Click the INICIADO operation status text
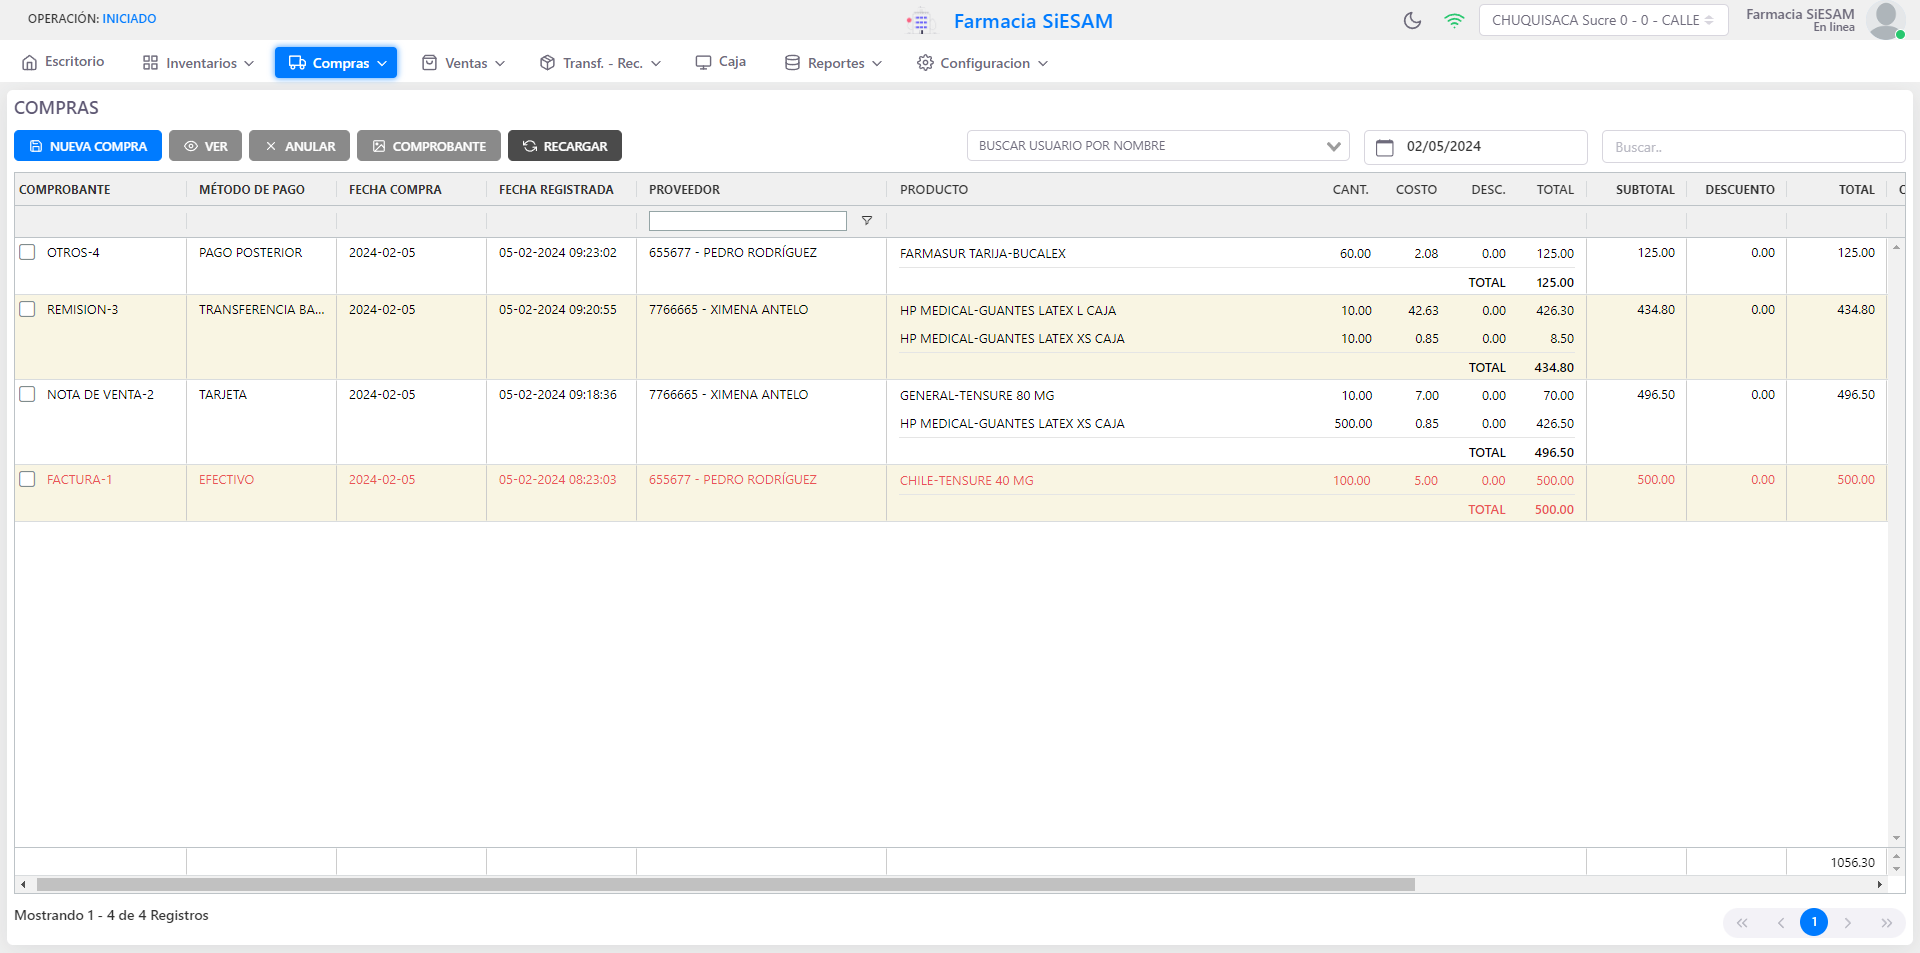This screenshot has width=1920, height=953. 129,19
